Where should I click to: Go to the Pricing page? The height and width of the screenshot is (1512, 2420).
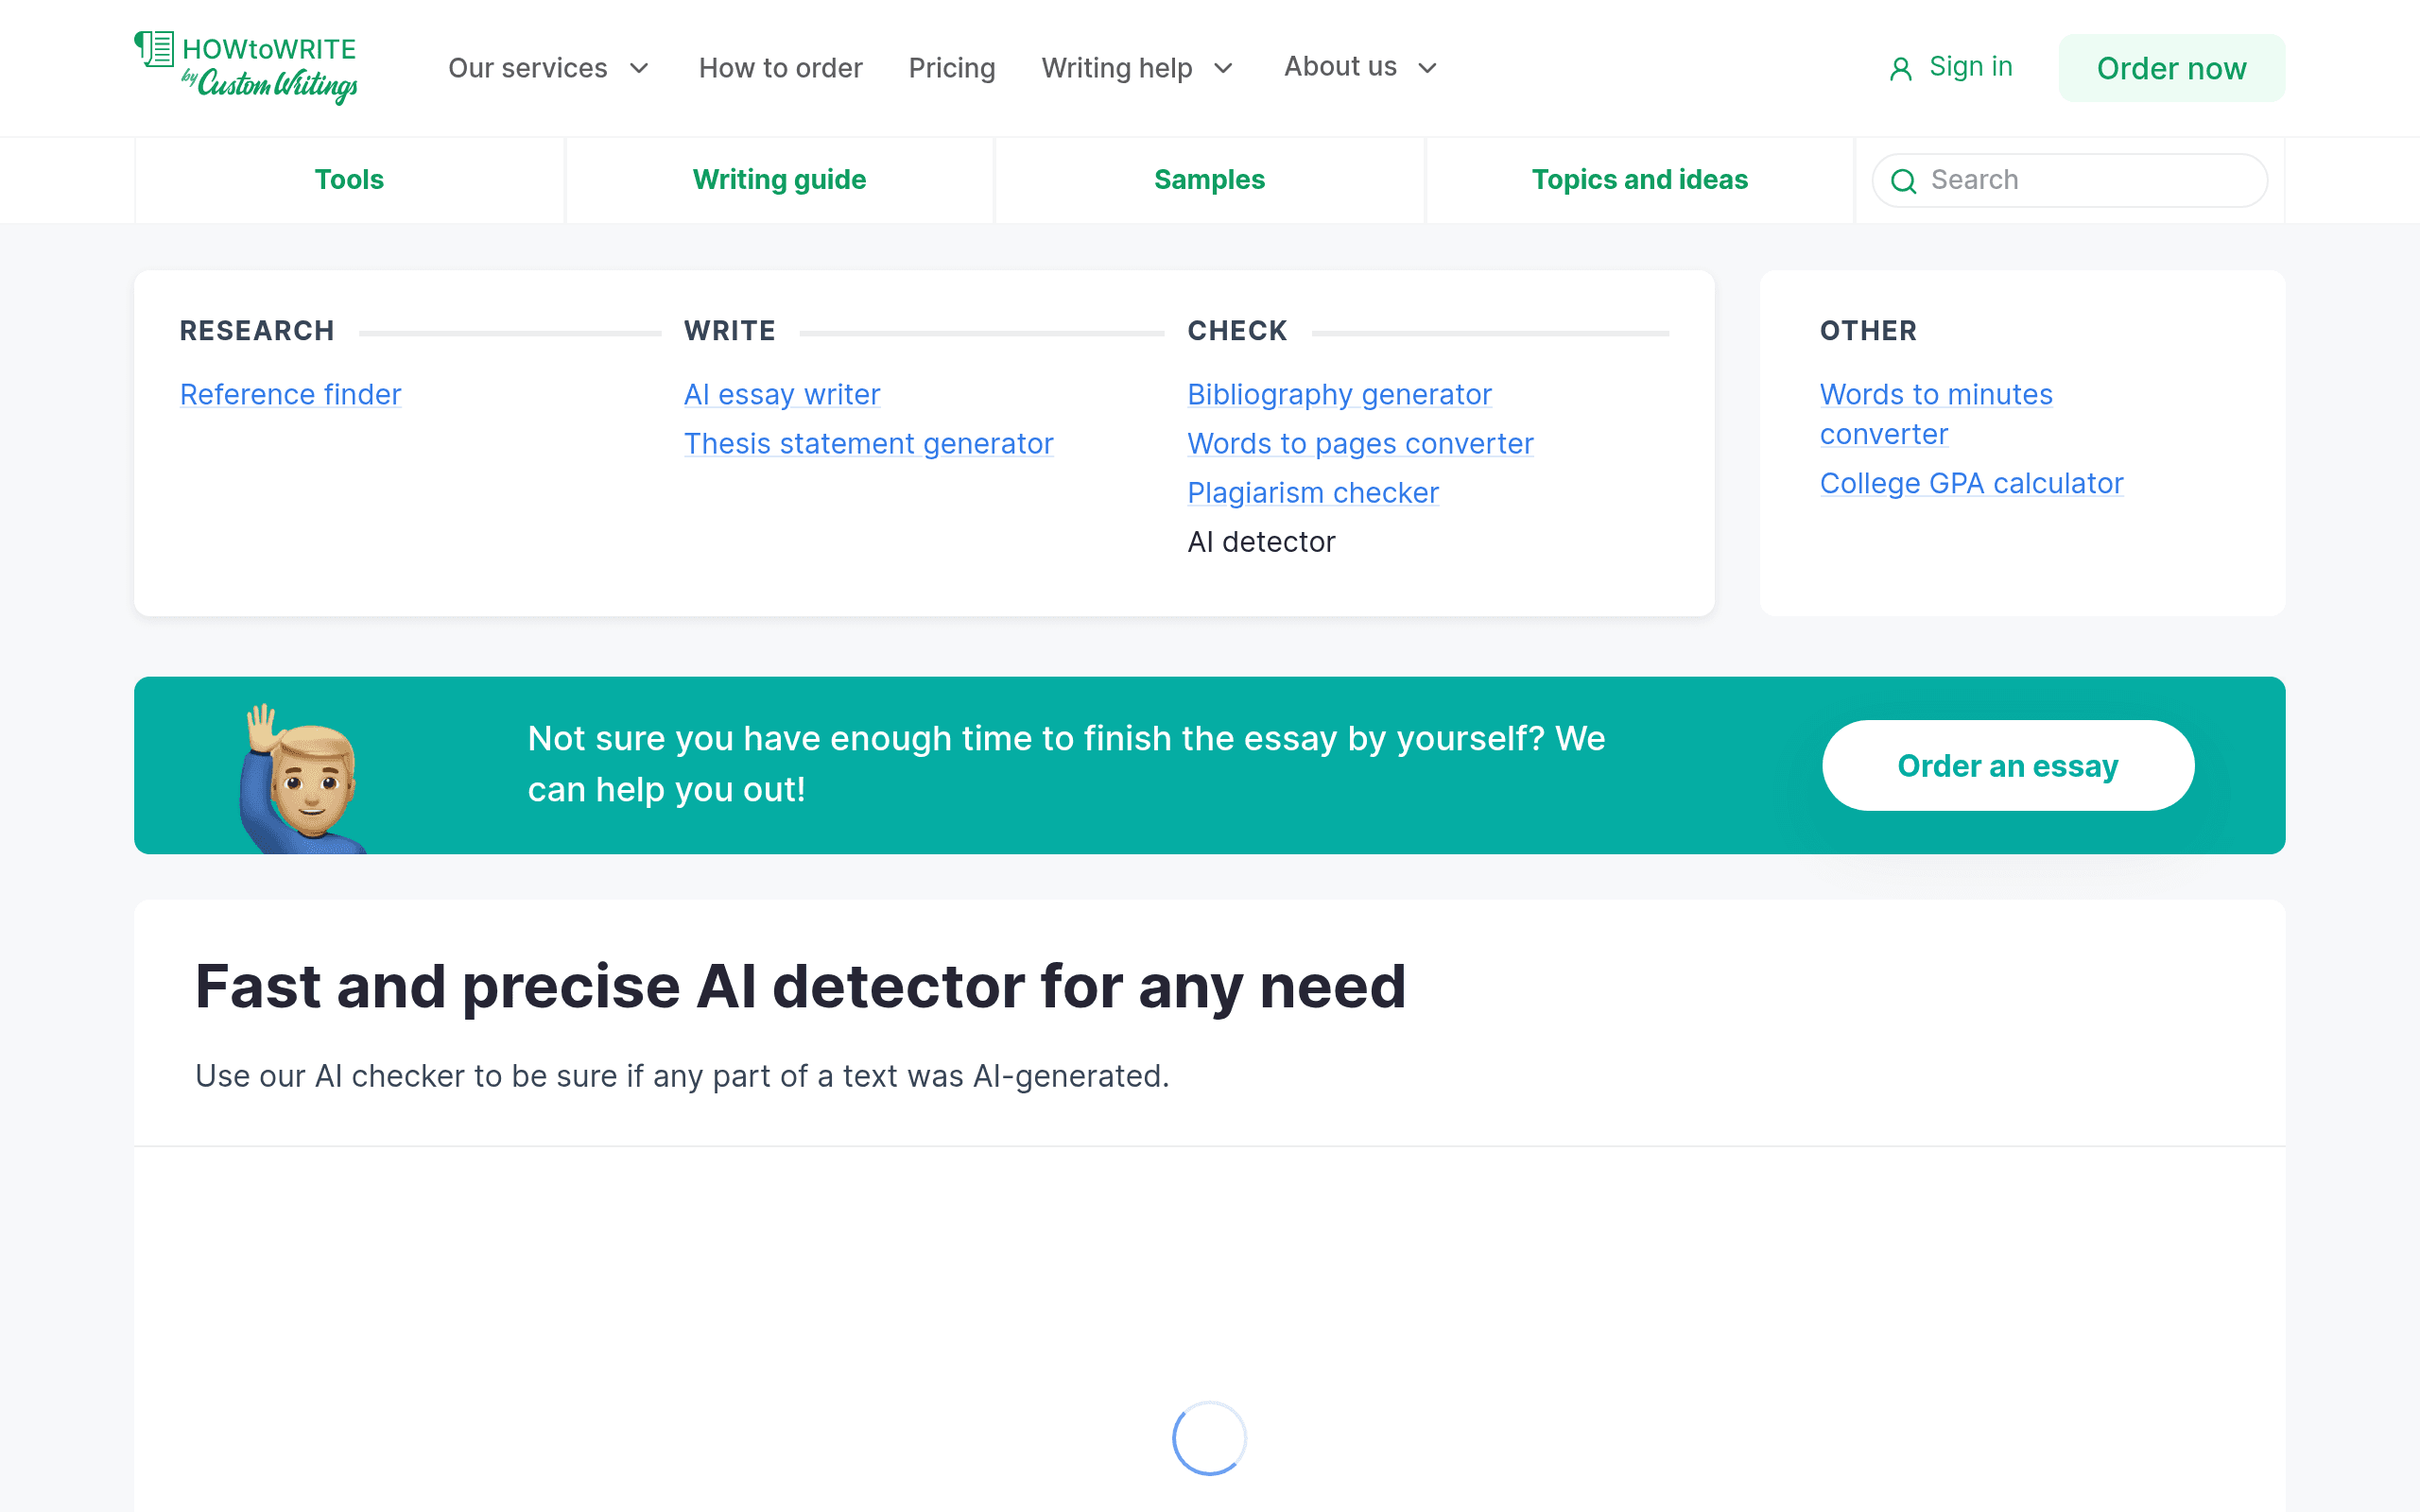tap(951, 68)
